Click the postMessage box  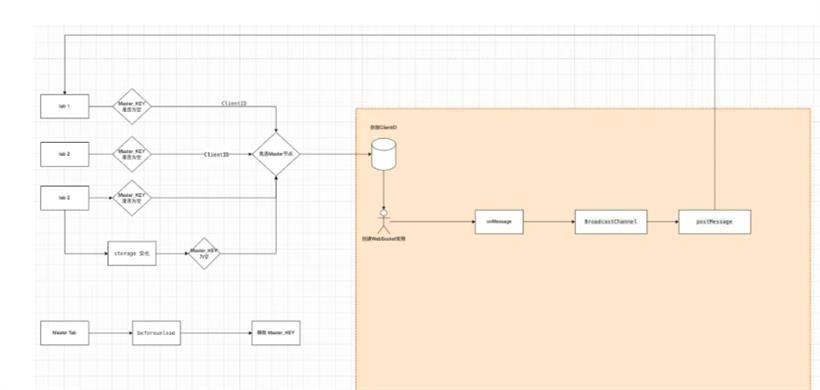coord(715,222)
